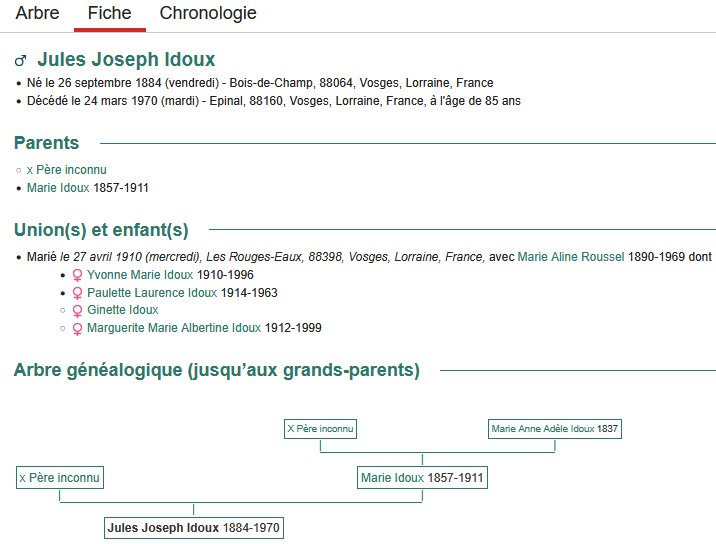Open Ginette Idoux's profile link
The width and height of the screenshot is (716, 544).
point(122,311)
